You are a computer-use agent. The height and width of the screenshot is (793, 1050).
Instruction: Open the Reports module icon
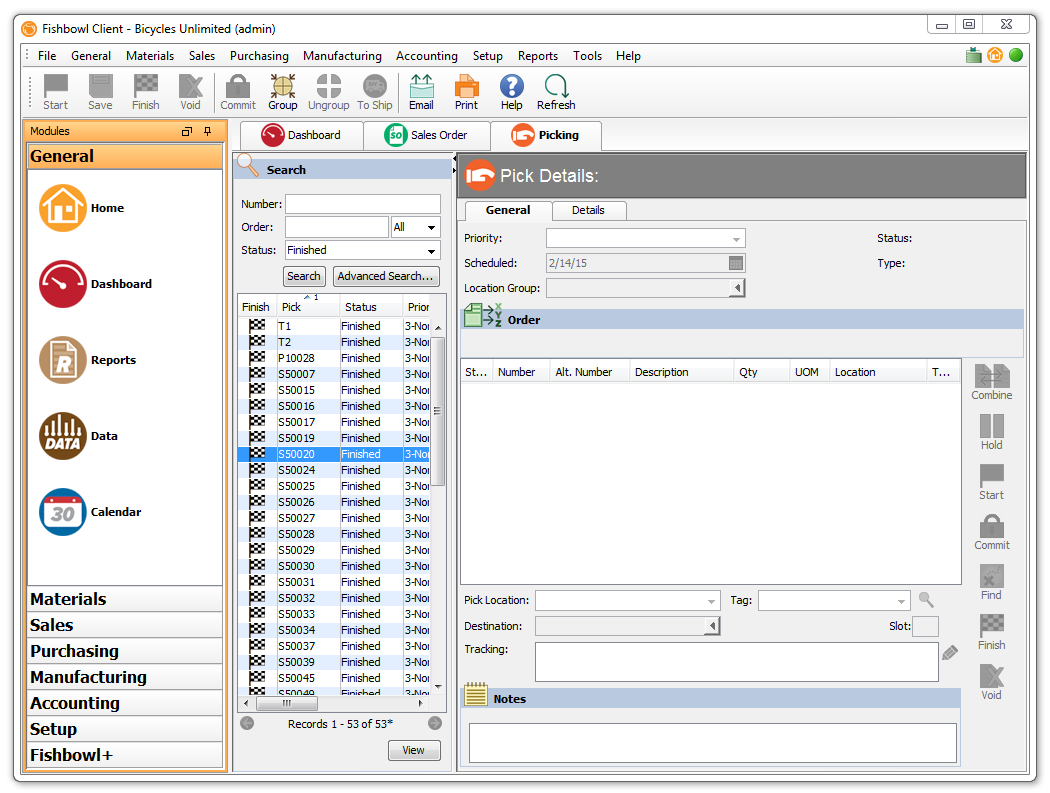pyautogui.click(x=63, y=360)
